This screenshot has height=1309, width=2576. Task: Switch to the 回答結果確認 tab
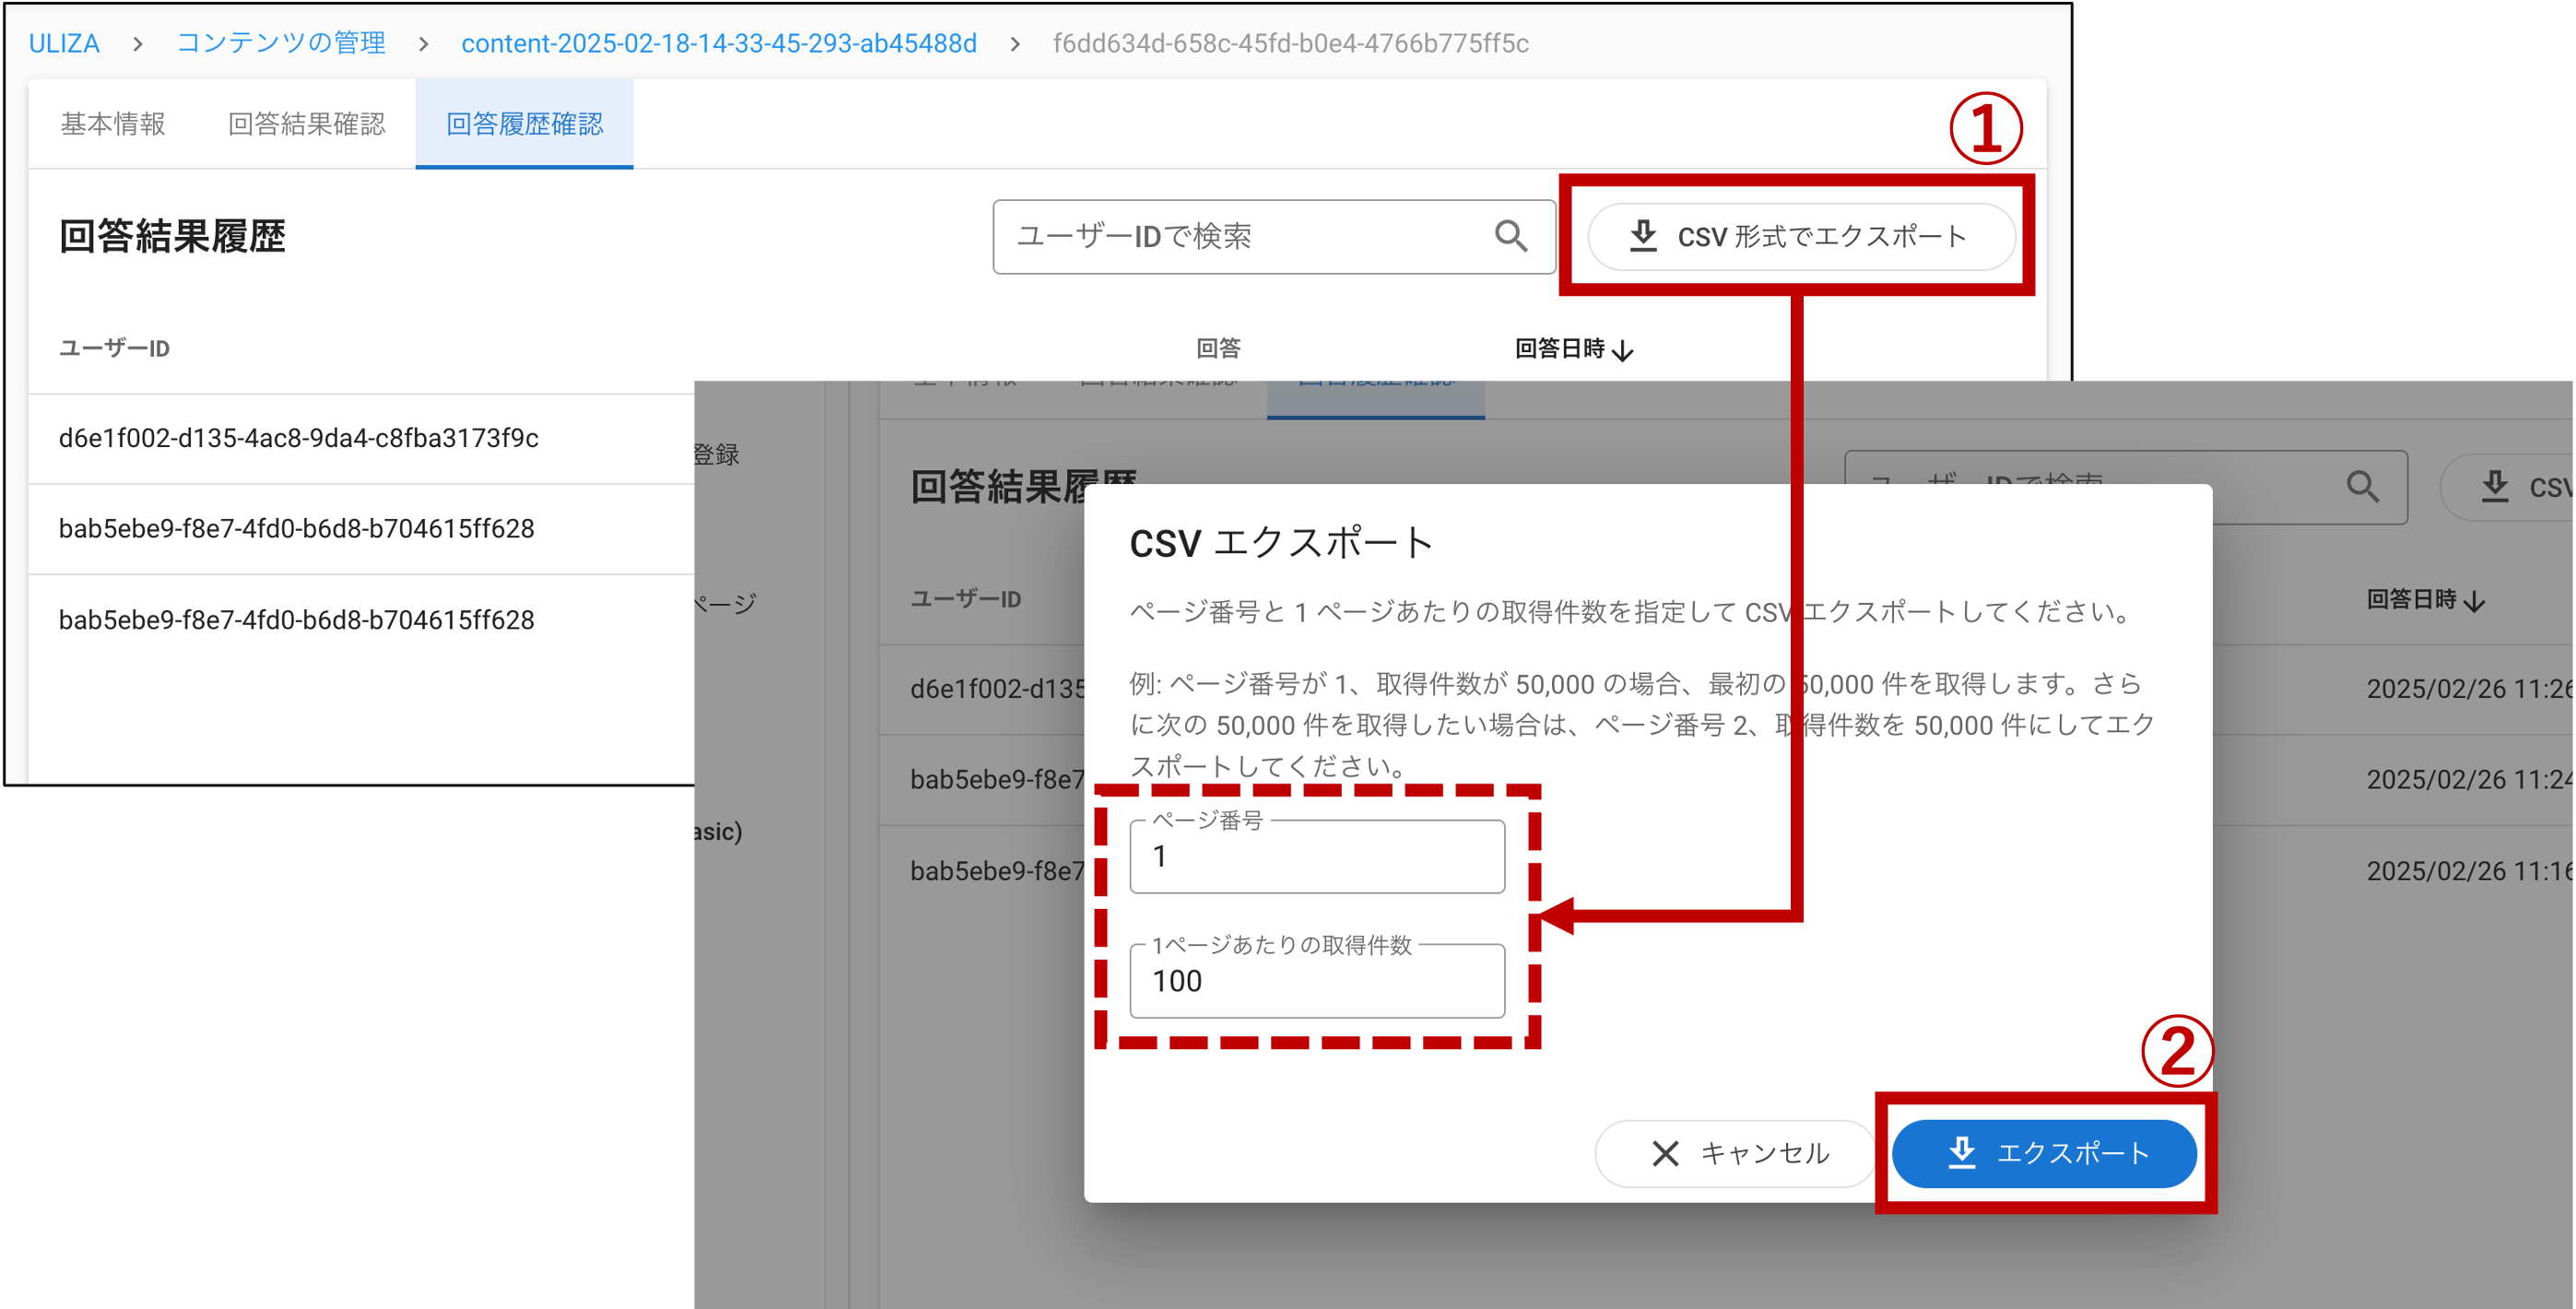coord(306,124)
